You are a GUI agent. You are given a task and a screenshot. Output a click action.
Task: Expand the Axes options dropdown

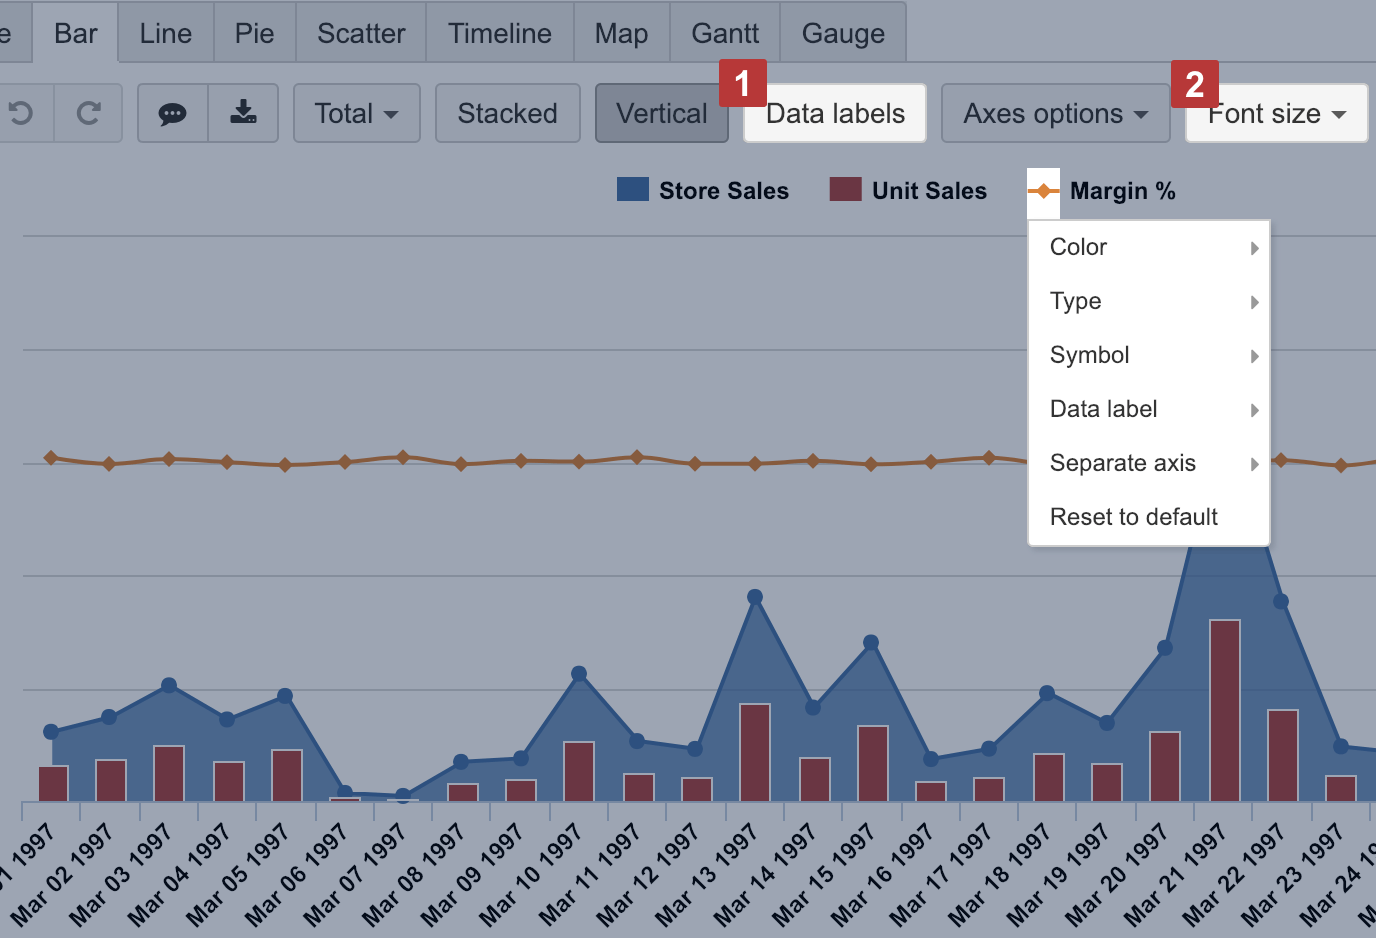pyautogui.click(x=1055, y=113)
